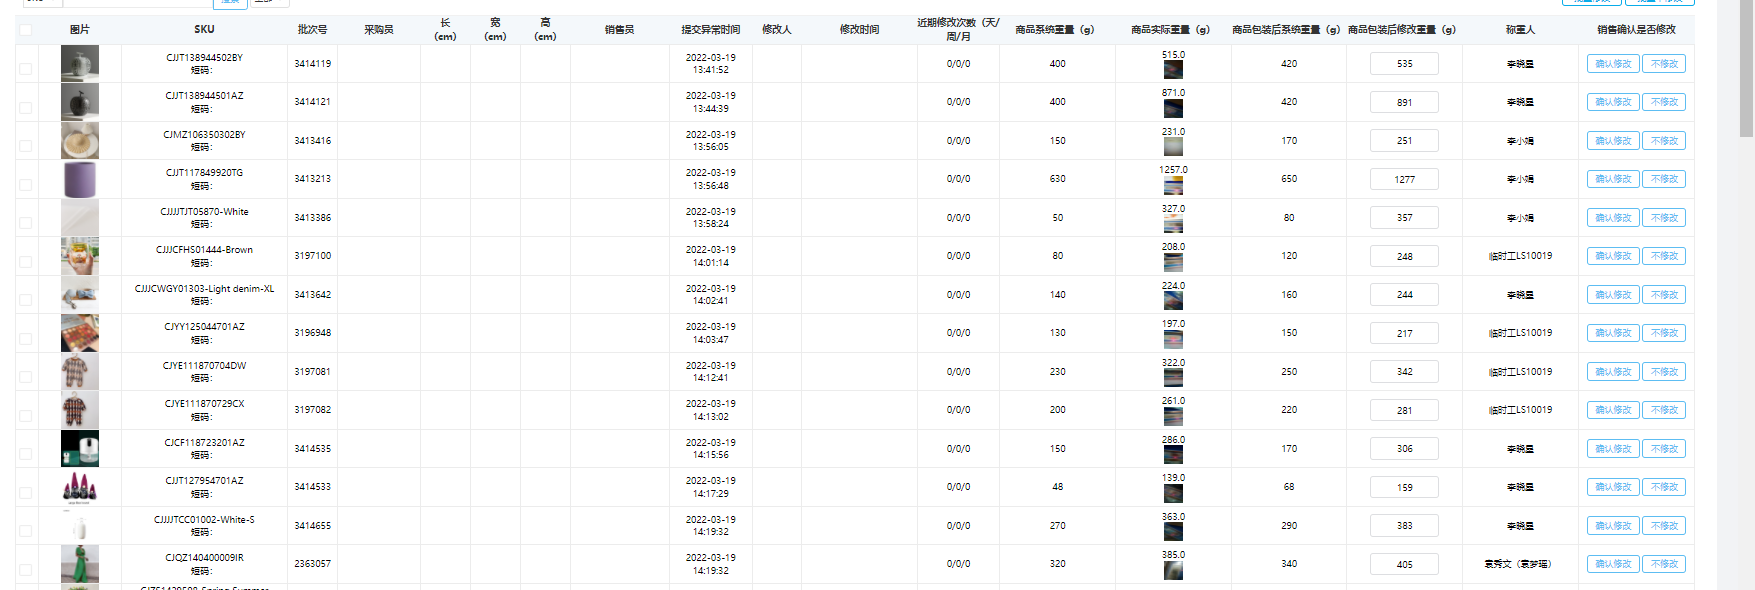The width and height of the screenshot is (1755, 590).
Task: Open weighing photo under 515.0 actual weight
Action: (x=1173, y=70)
